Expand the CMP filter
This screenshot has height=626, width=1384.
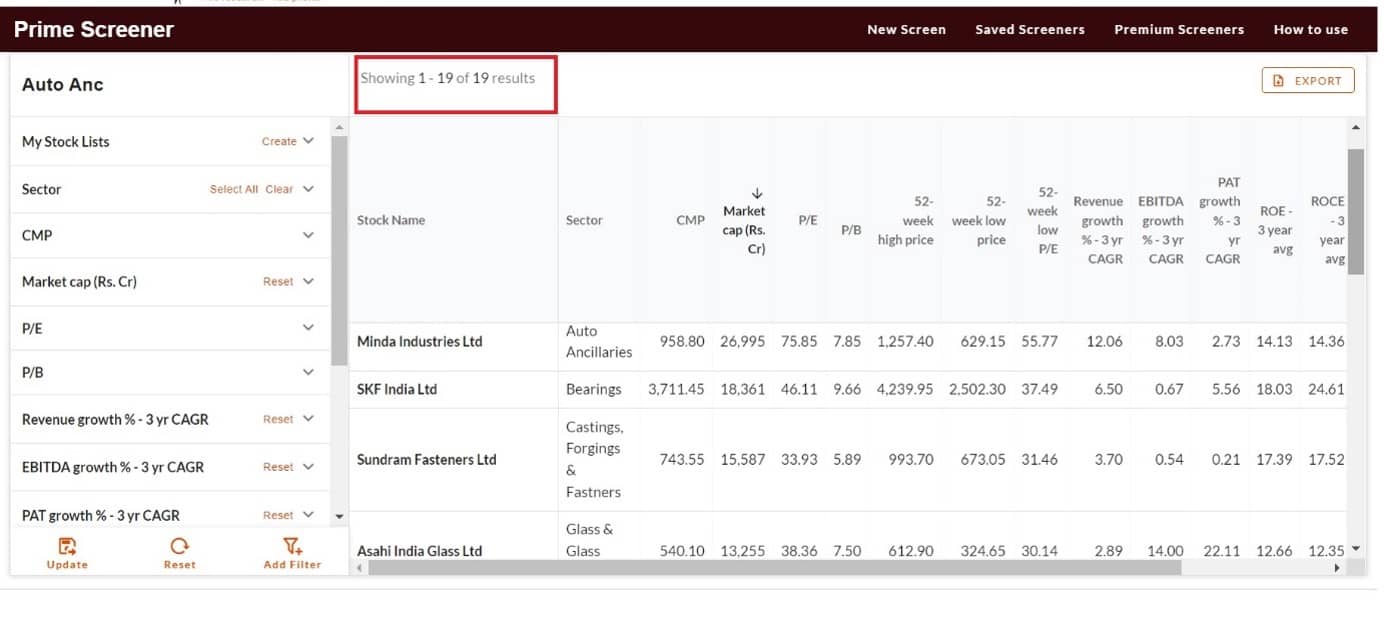click(x=308, y=235)
